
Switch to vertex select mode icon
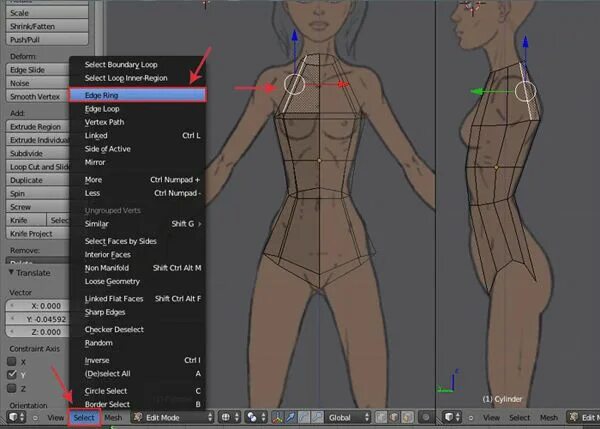pyautogui.click(x=381, y=417)
